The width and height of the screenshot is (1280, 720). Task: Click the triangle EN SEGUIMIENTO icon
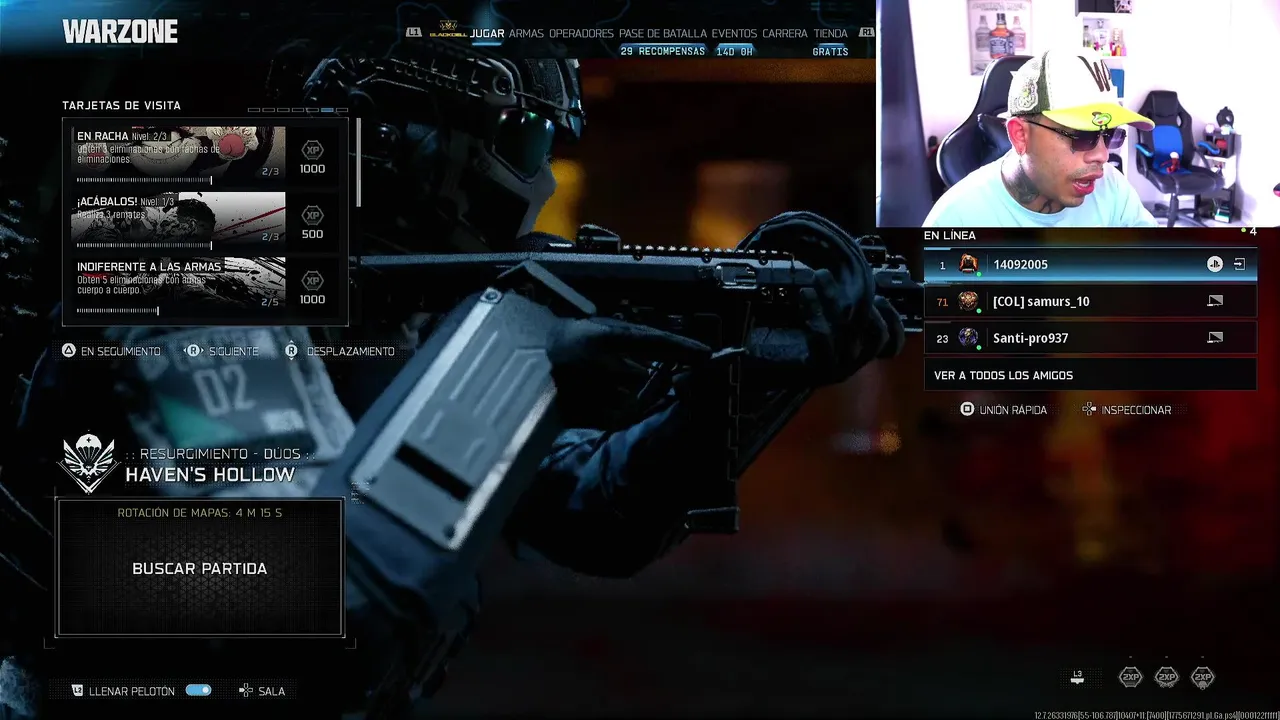[69, 351]
